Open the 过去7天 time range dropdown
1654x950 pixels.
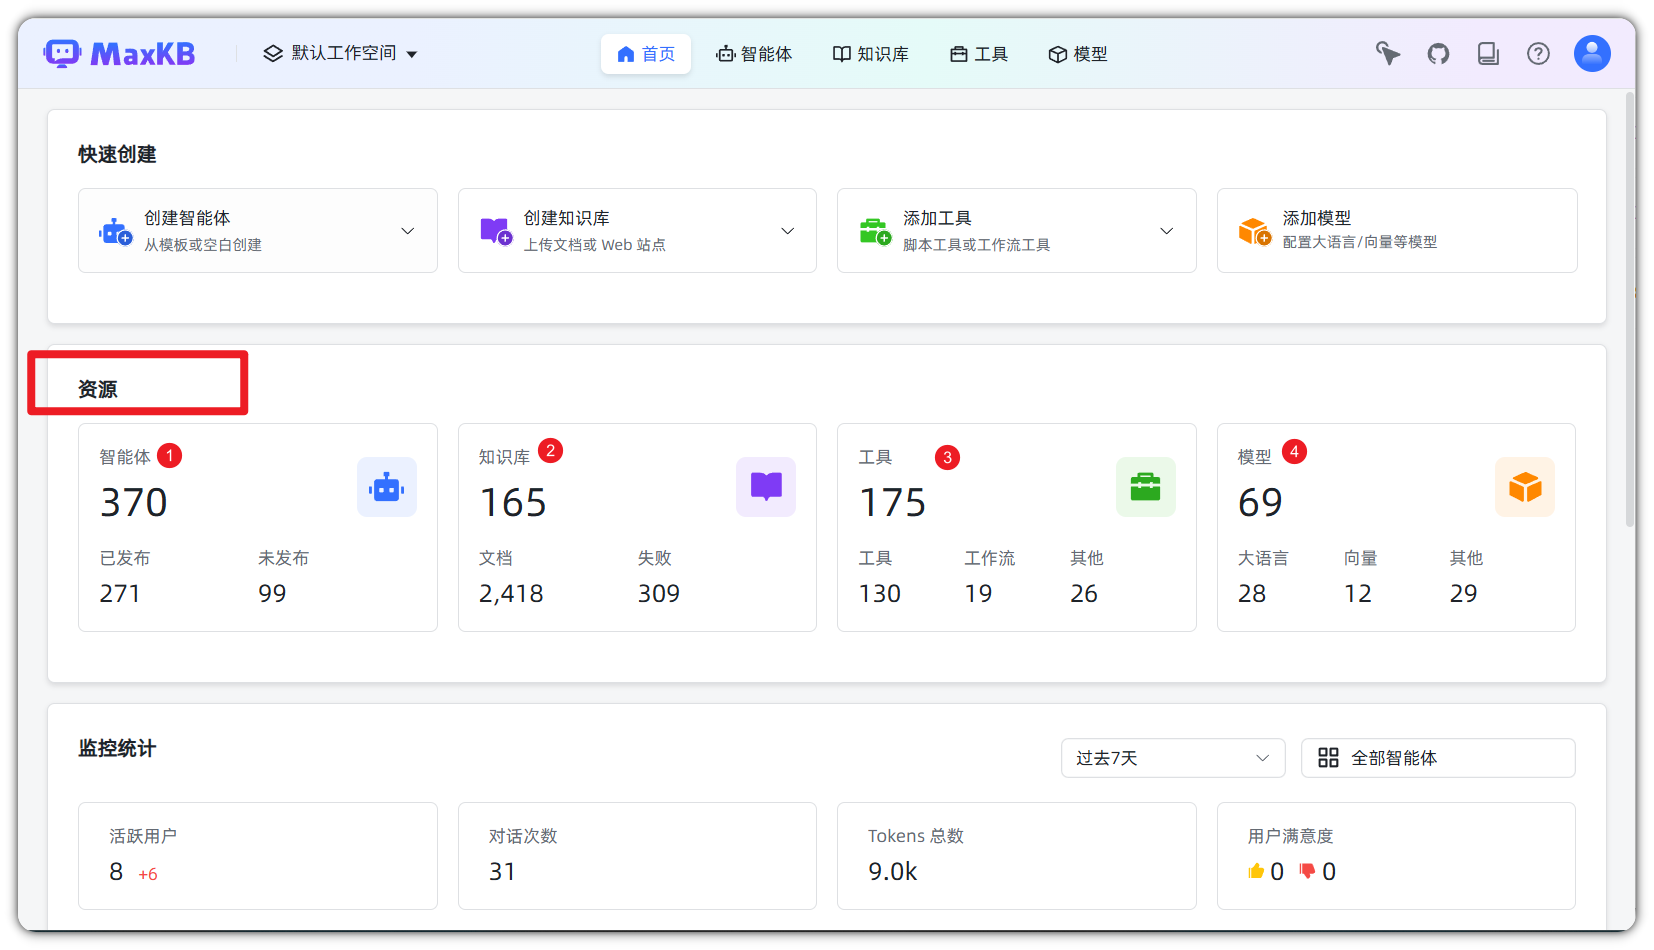tap(1173, 758)
